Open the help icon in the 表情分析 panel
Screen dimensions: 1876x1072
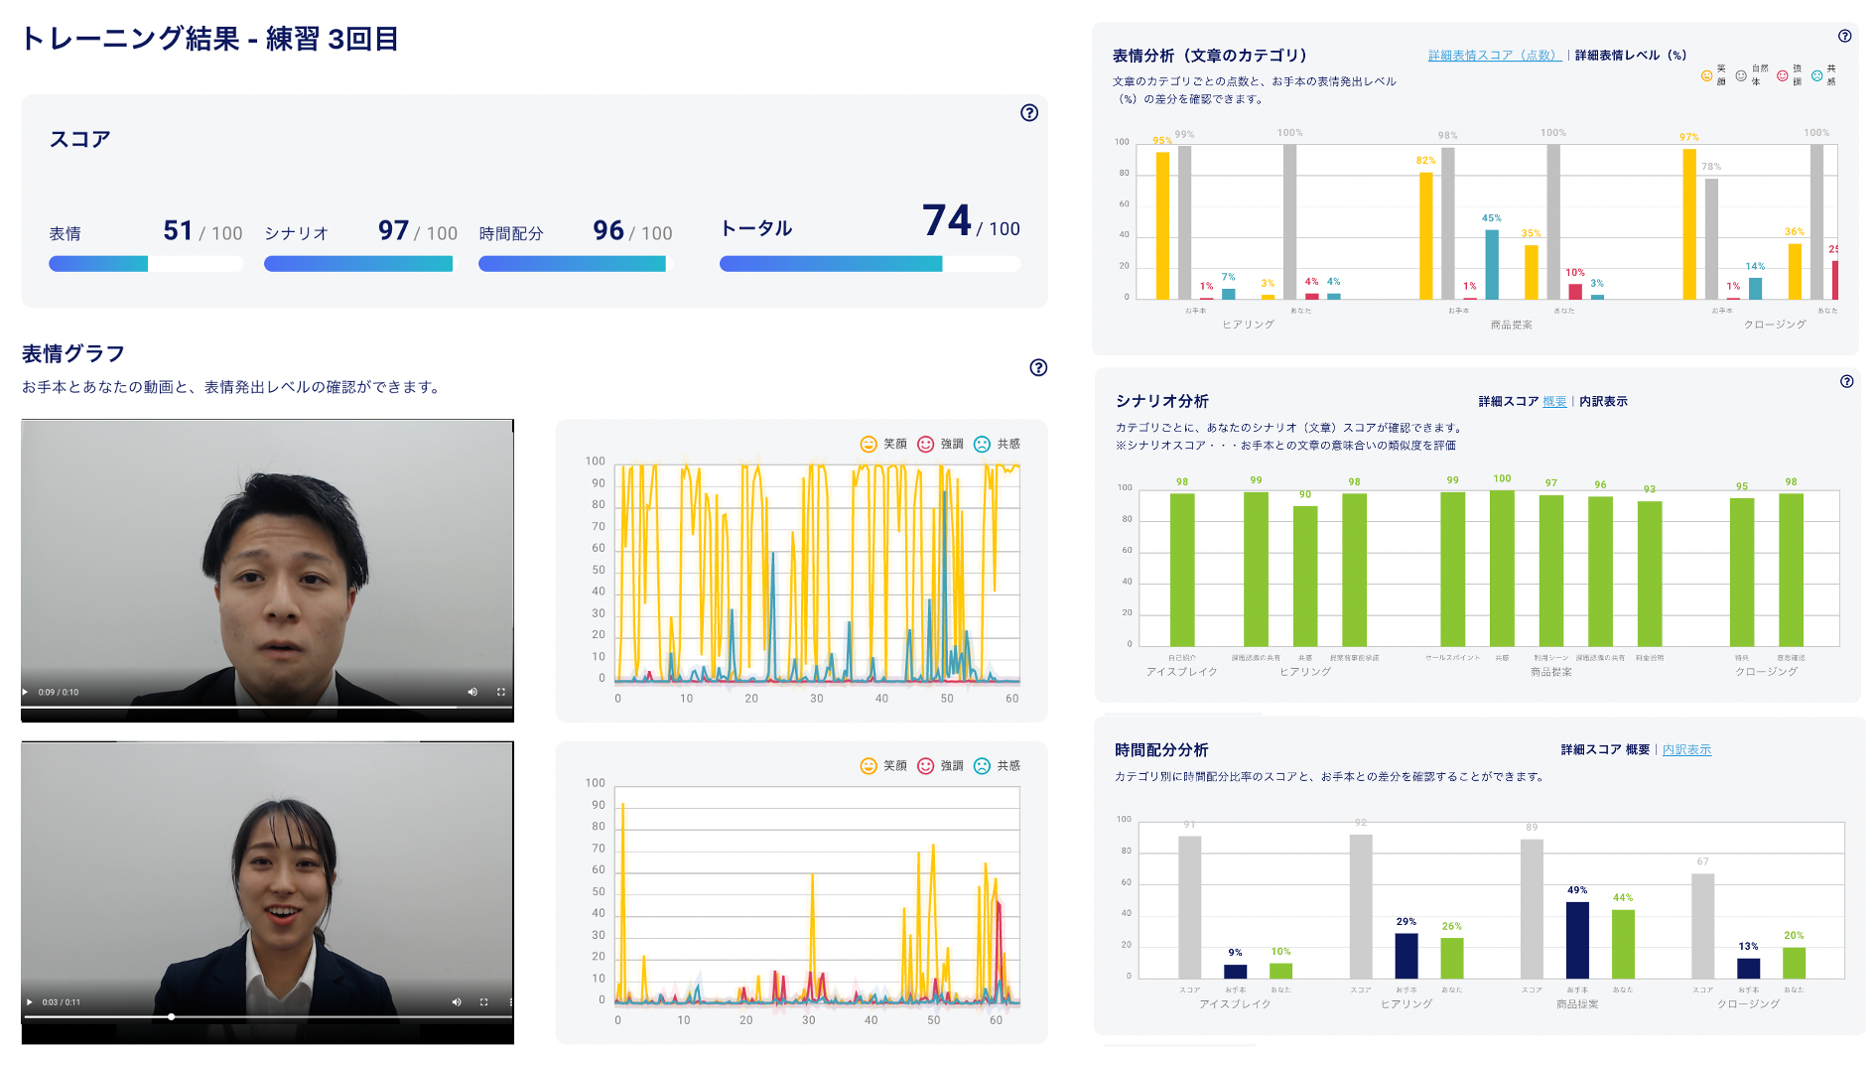1845,36
